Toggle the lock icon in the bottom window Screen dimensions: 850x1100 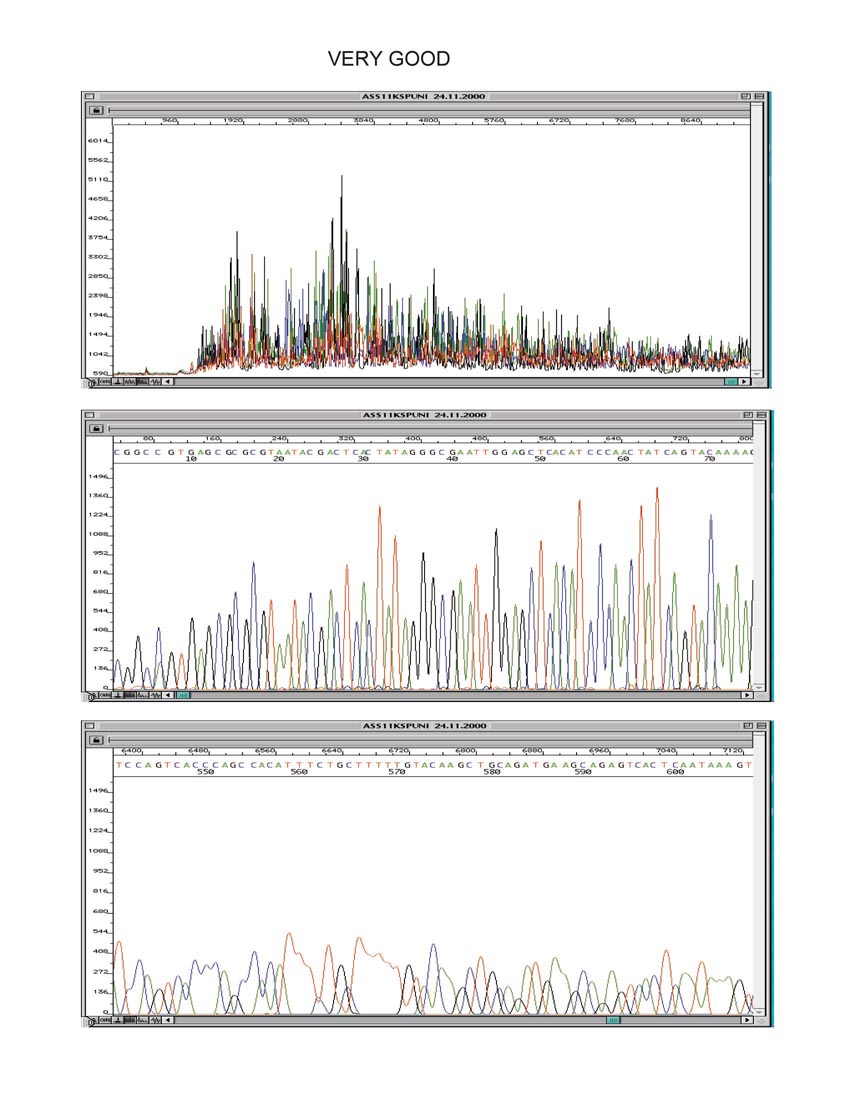pos(97,740)
